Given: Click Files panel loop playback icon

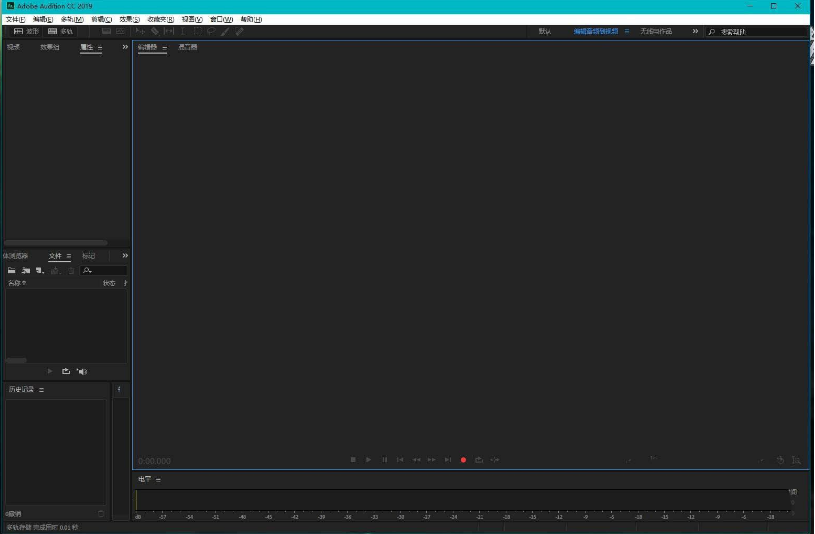Looking at the screenshot, I should click(x=66, y=371).
